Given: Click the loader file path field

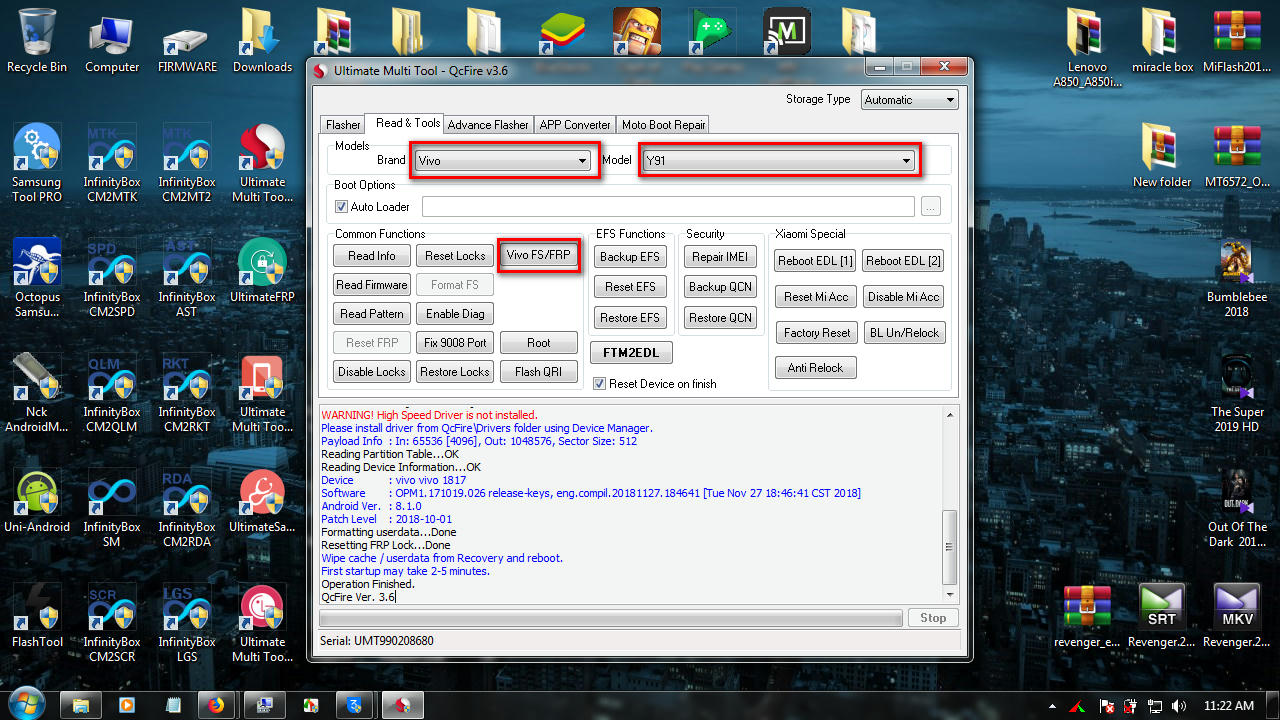Looking at the screenshot, I should pyautogui.click(x=668, y=207).
